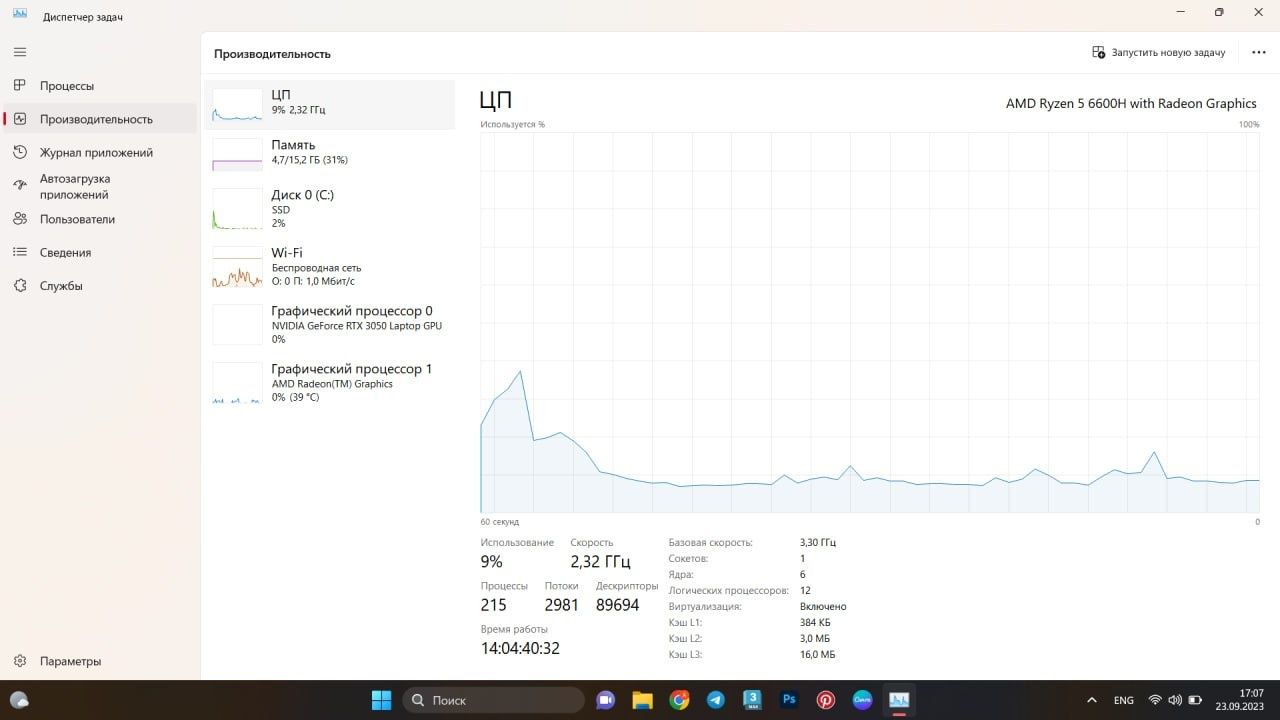Click the Дескрипторы count 89694

point(617,605)
